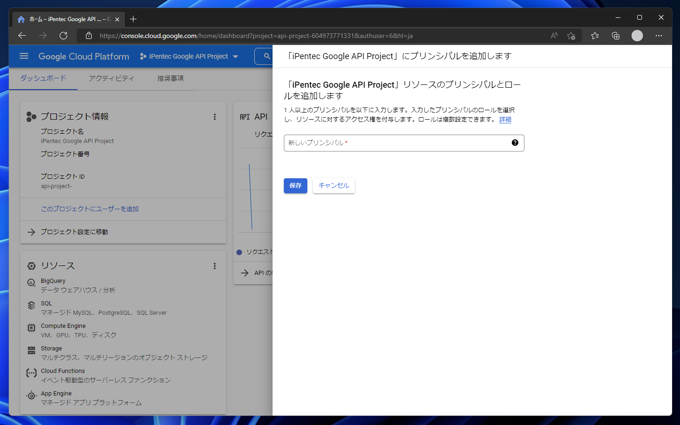Click the Storage icon

point(31,350)
